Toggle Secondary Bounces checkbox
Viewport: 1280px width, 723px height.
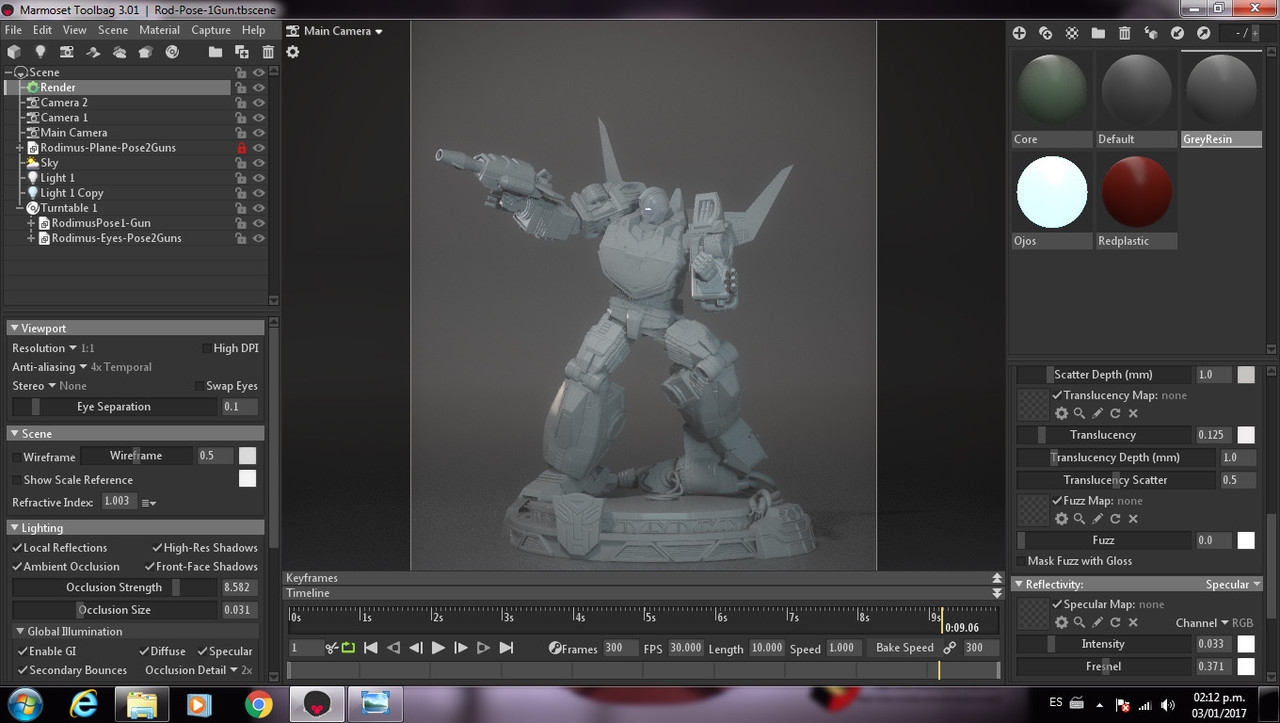(22, 671)
